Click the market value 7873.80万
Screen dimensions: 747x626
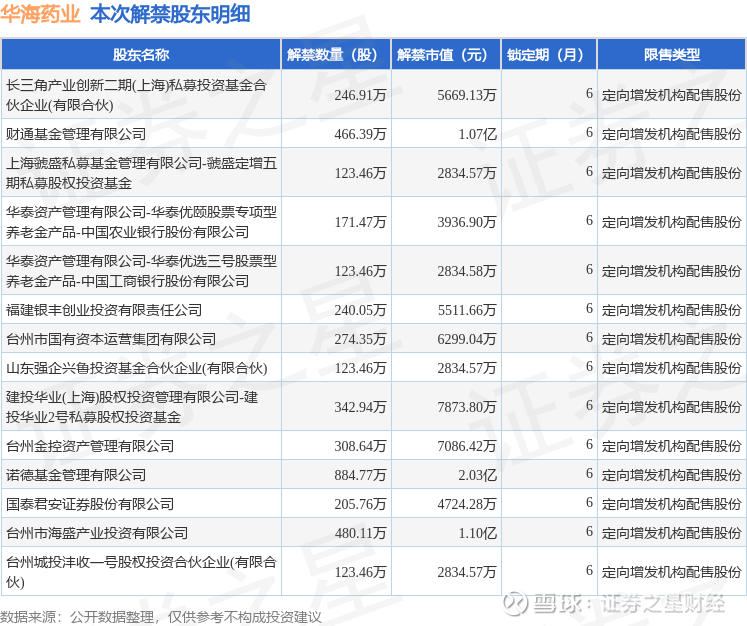467,408
